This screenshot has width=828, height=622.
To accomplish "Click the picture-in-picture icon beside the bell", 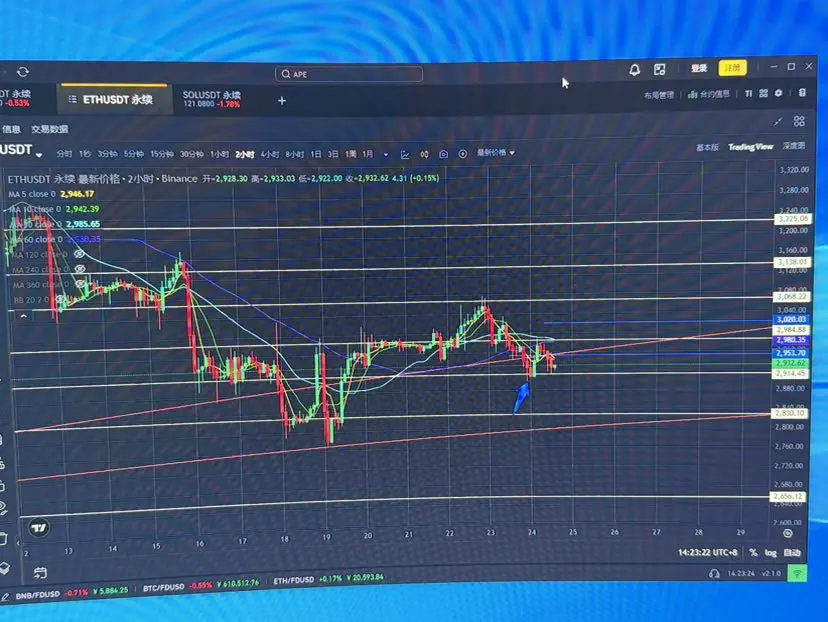I will click(660, 69).
